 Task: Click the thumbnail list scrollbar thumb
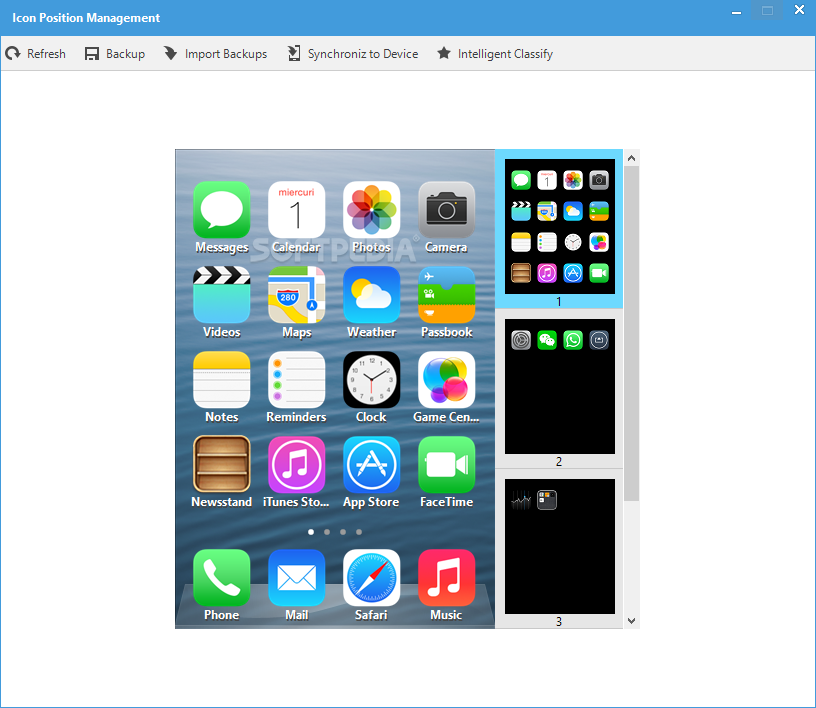tap(631, 334)
